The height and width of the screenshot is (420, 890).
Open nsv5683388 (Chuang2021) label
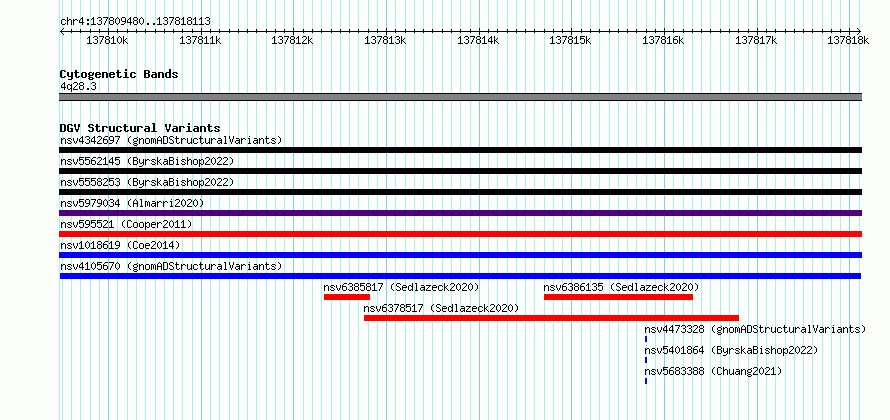713,371
